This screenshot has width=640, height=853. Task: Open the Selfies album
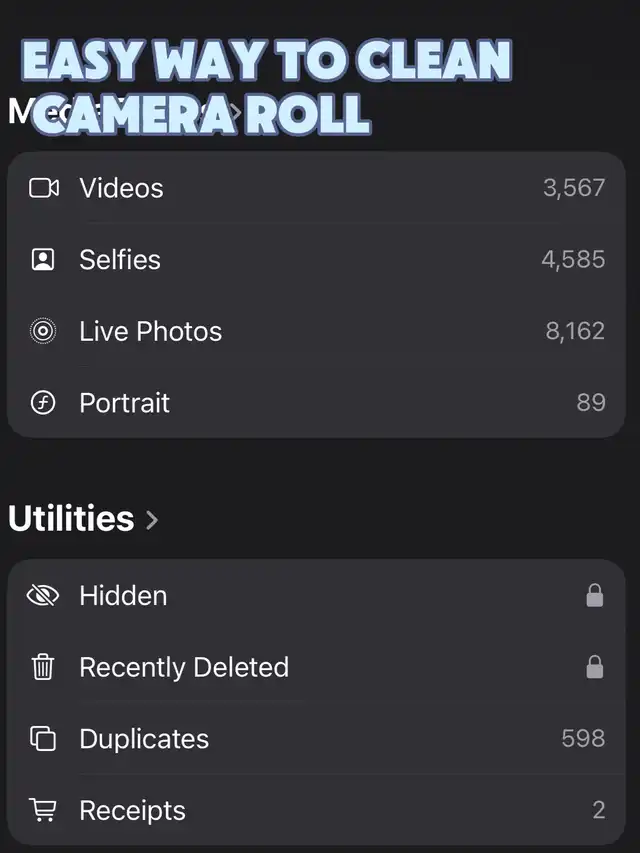point(120,260)
